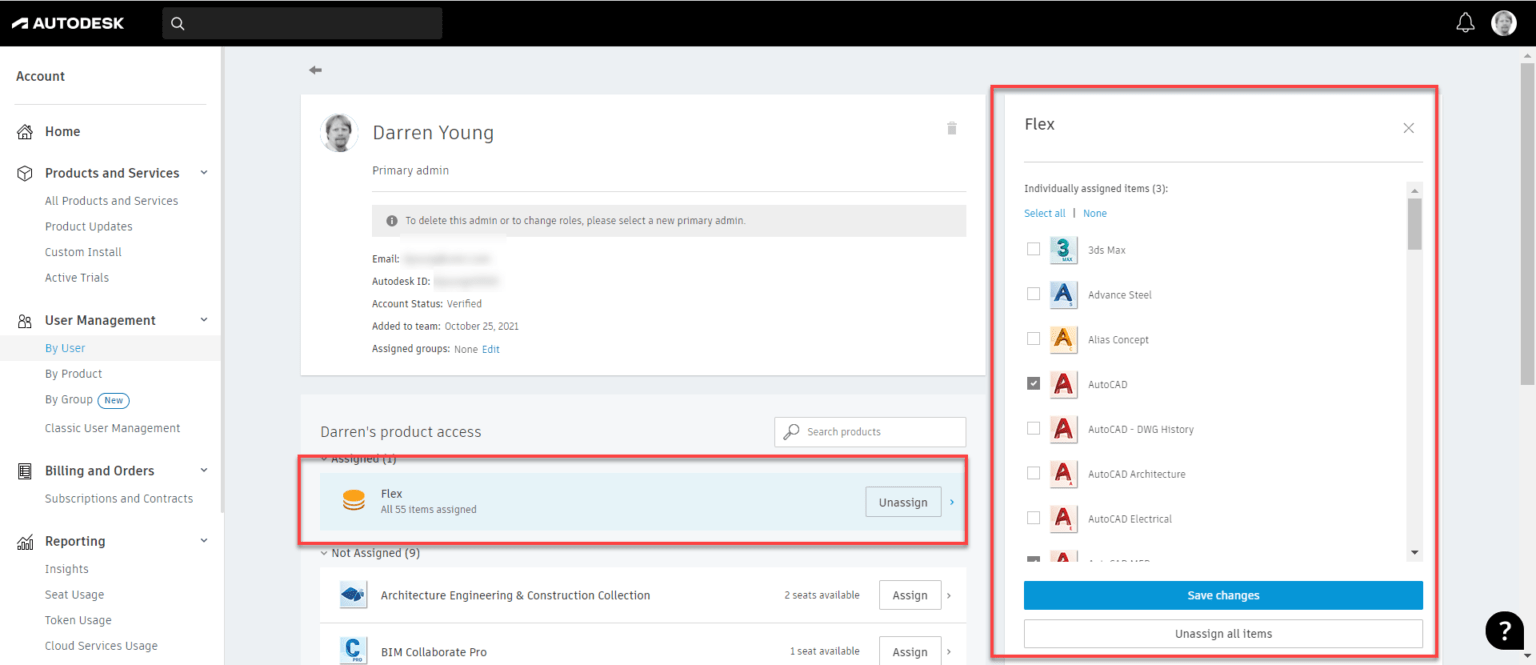The height and width of the screenshot is (665, 1536).
Task: Open All Products and Services
Action: click(111, 201)
